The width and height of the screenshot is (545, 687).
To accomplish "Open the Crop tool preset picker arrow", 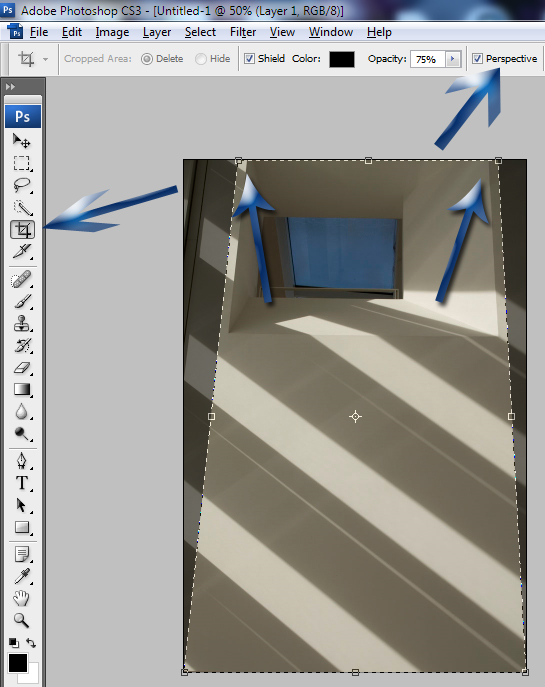I will (45, 59).
